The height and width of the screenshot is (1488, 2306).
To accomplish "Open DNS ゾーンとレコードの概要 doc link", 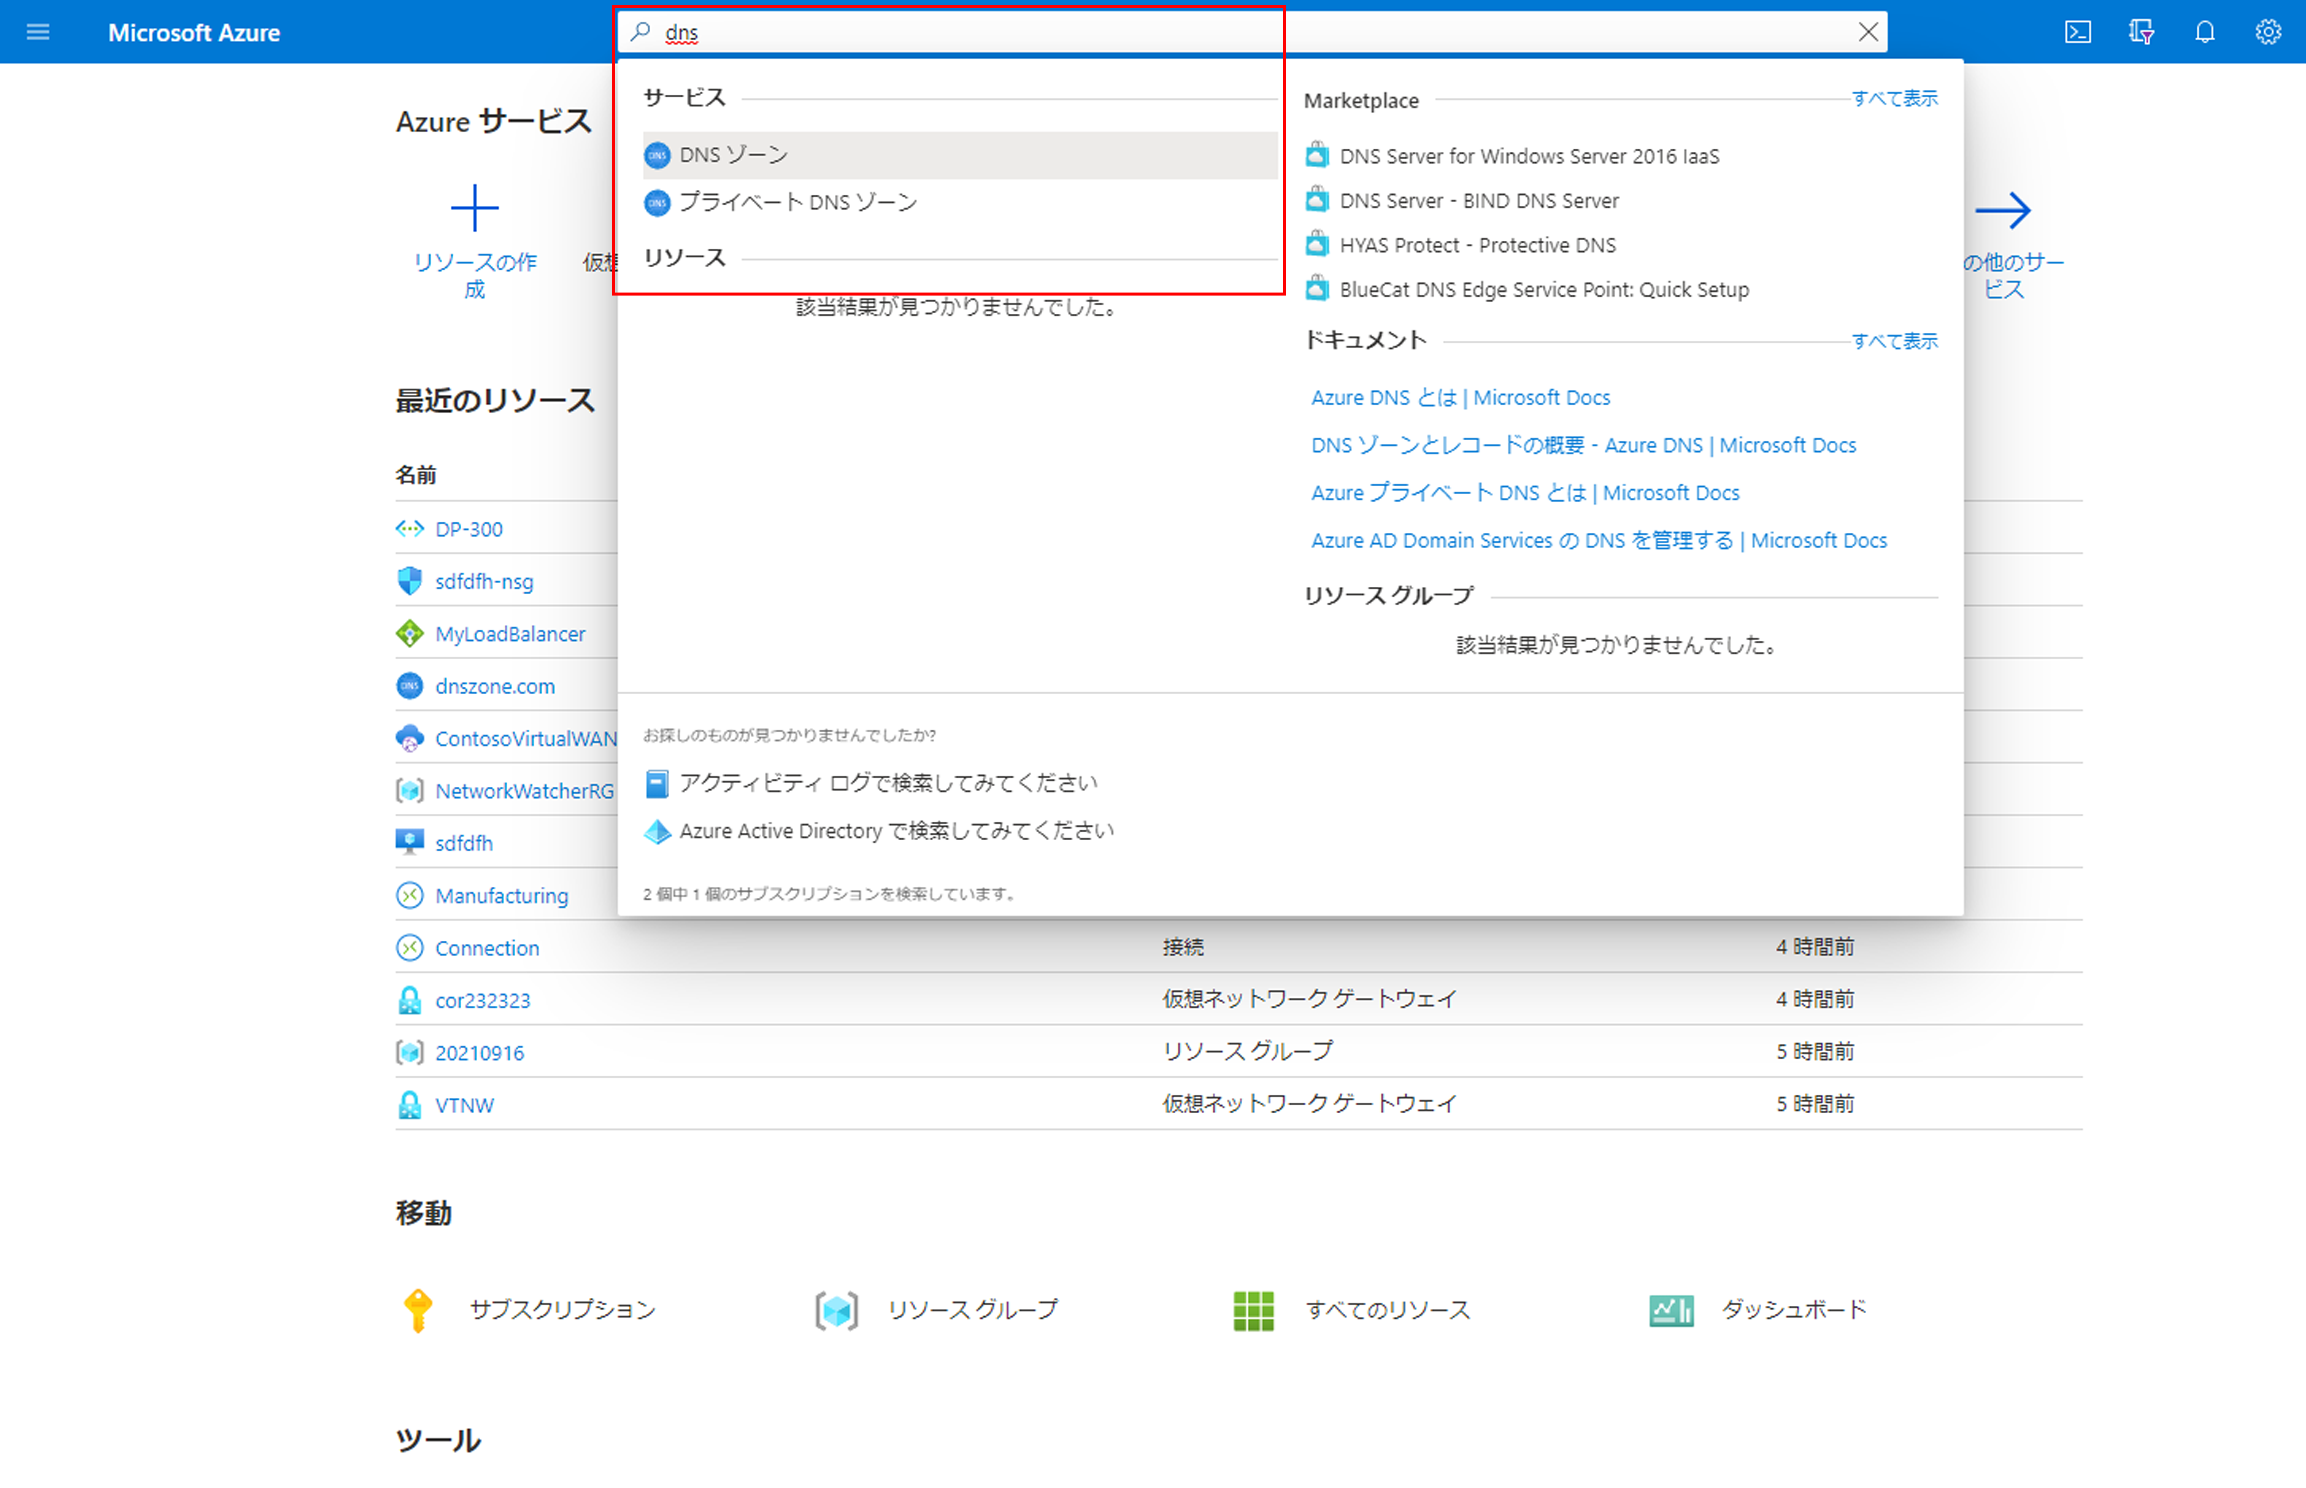I will [1583, 445].
